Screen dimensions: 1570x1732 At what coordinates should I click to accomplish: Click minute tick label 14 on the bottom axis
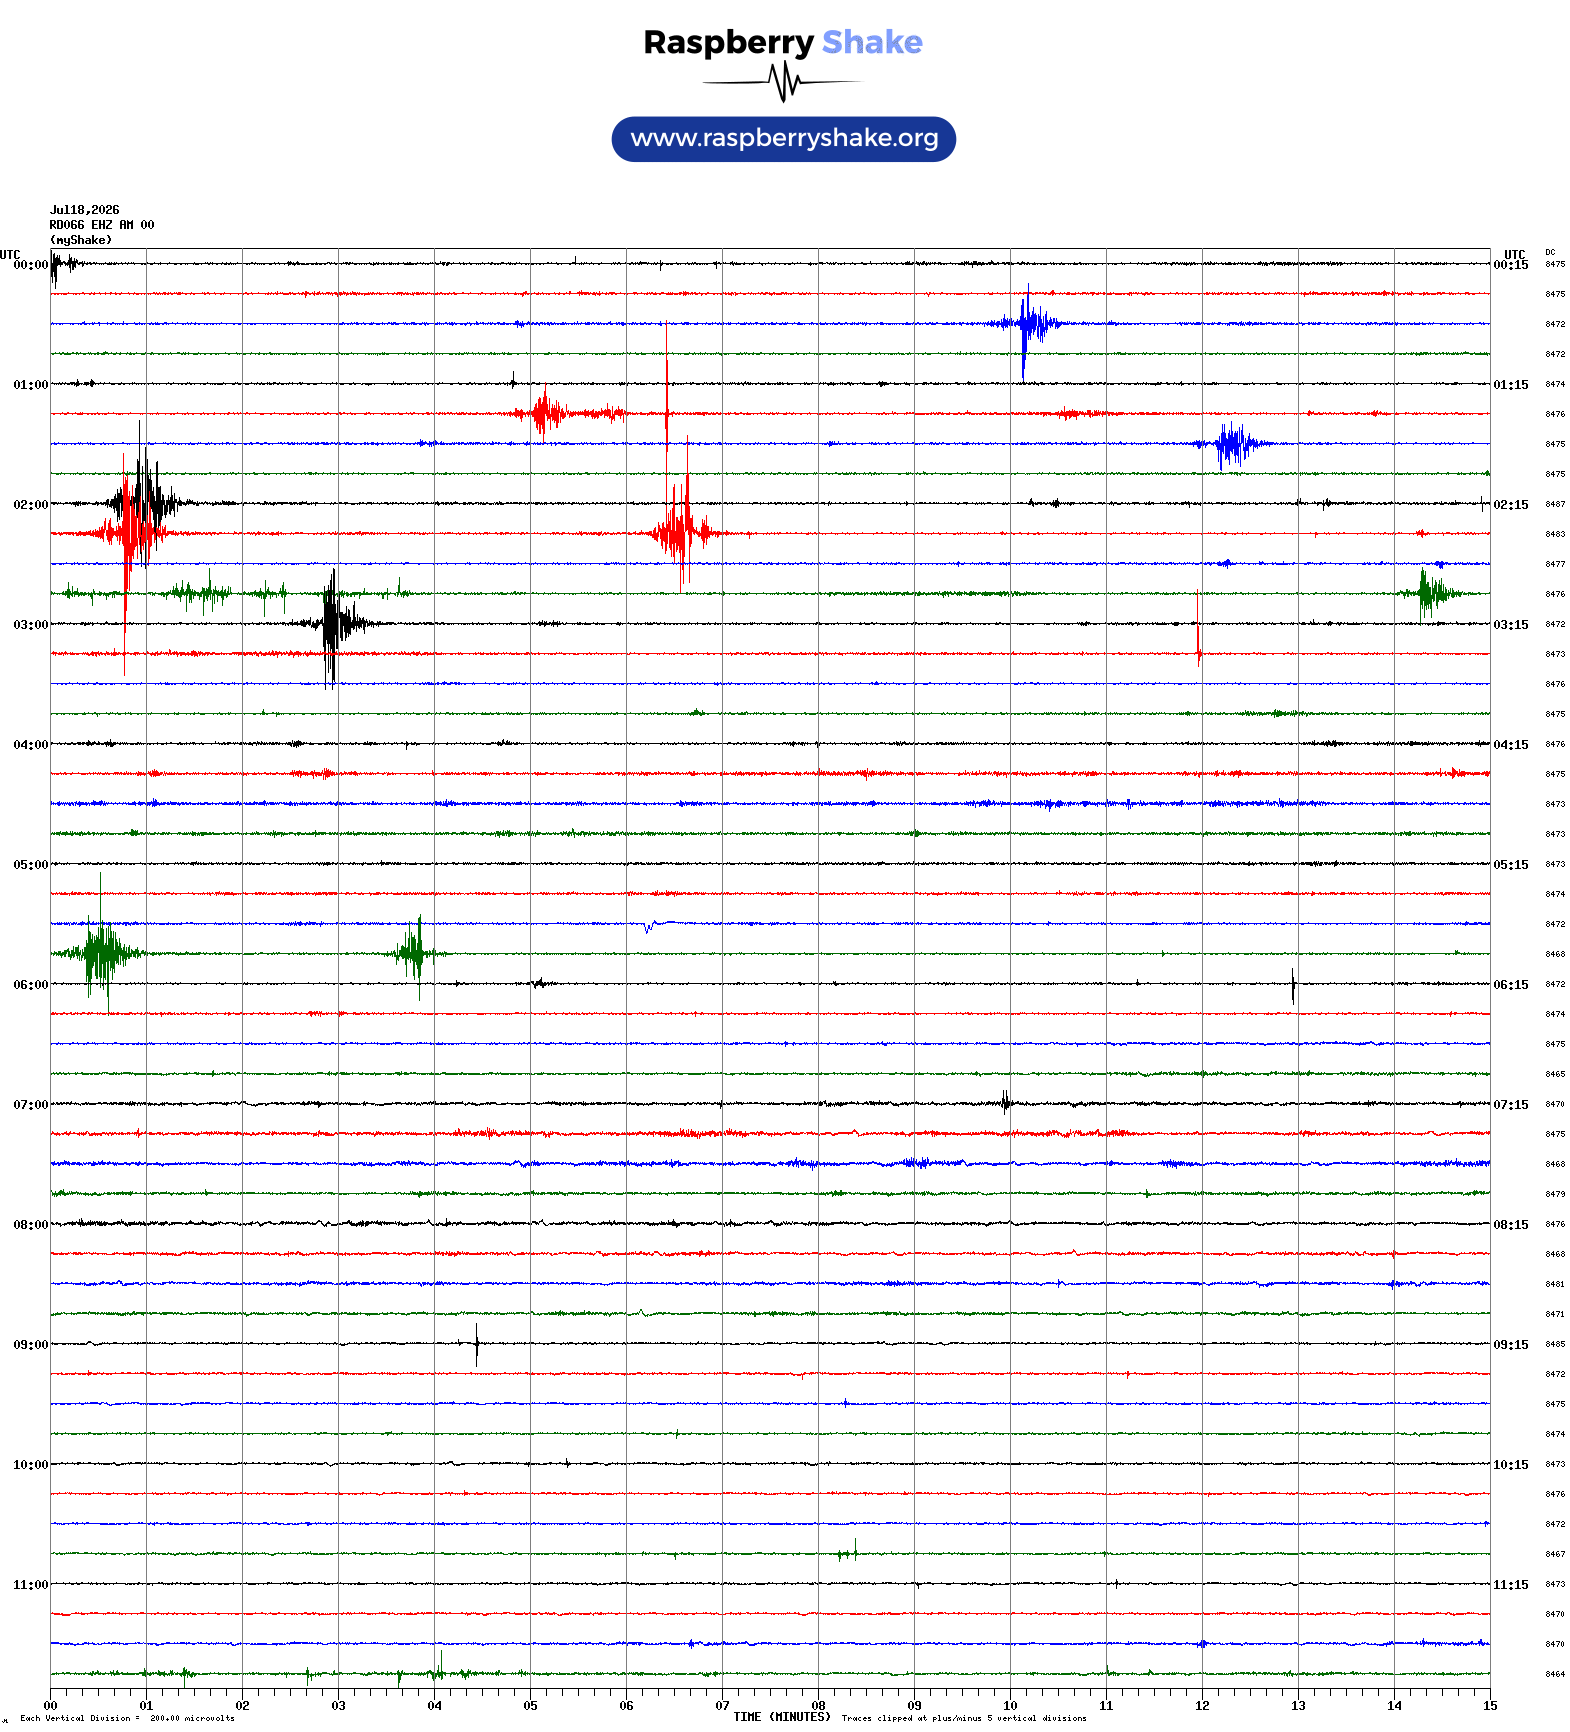click(1395, 1706)
